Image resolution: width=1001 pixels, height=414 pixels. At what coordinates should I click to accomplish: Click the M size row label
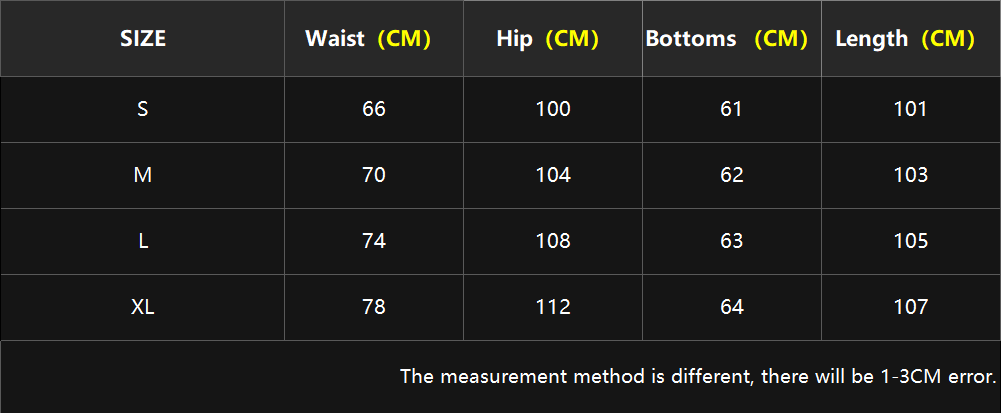142,175
